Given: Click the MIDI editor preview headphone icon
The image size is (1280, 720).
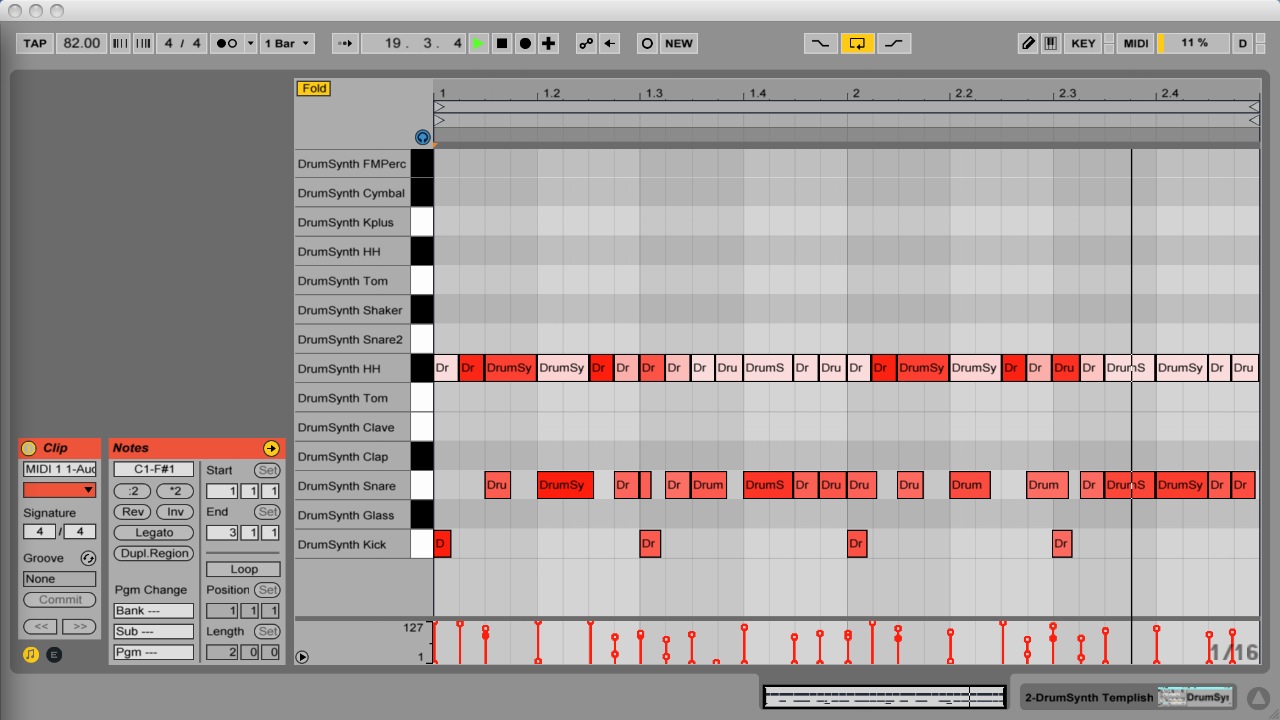Looking at the screenshot, I should pyautogui.click(x=422, y=138).
